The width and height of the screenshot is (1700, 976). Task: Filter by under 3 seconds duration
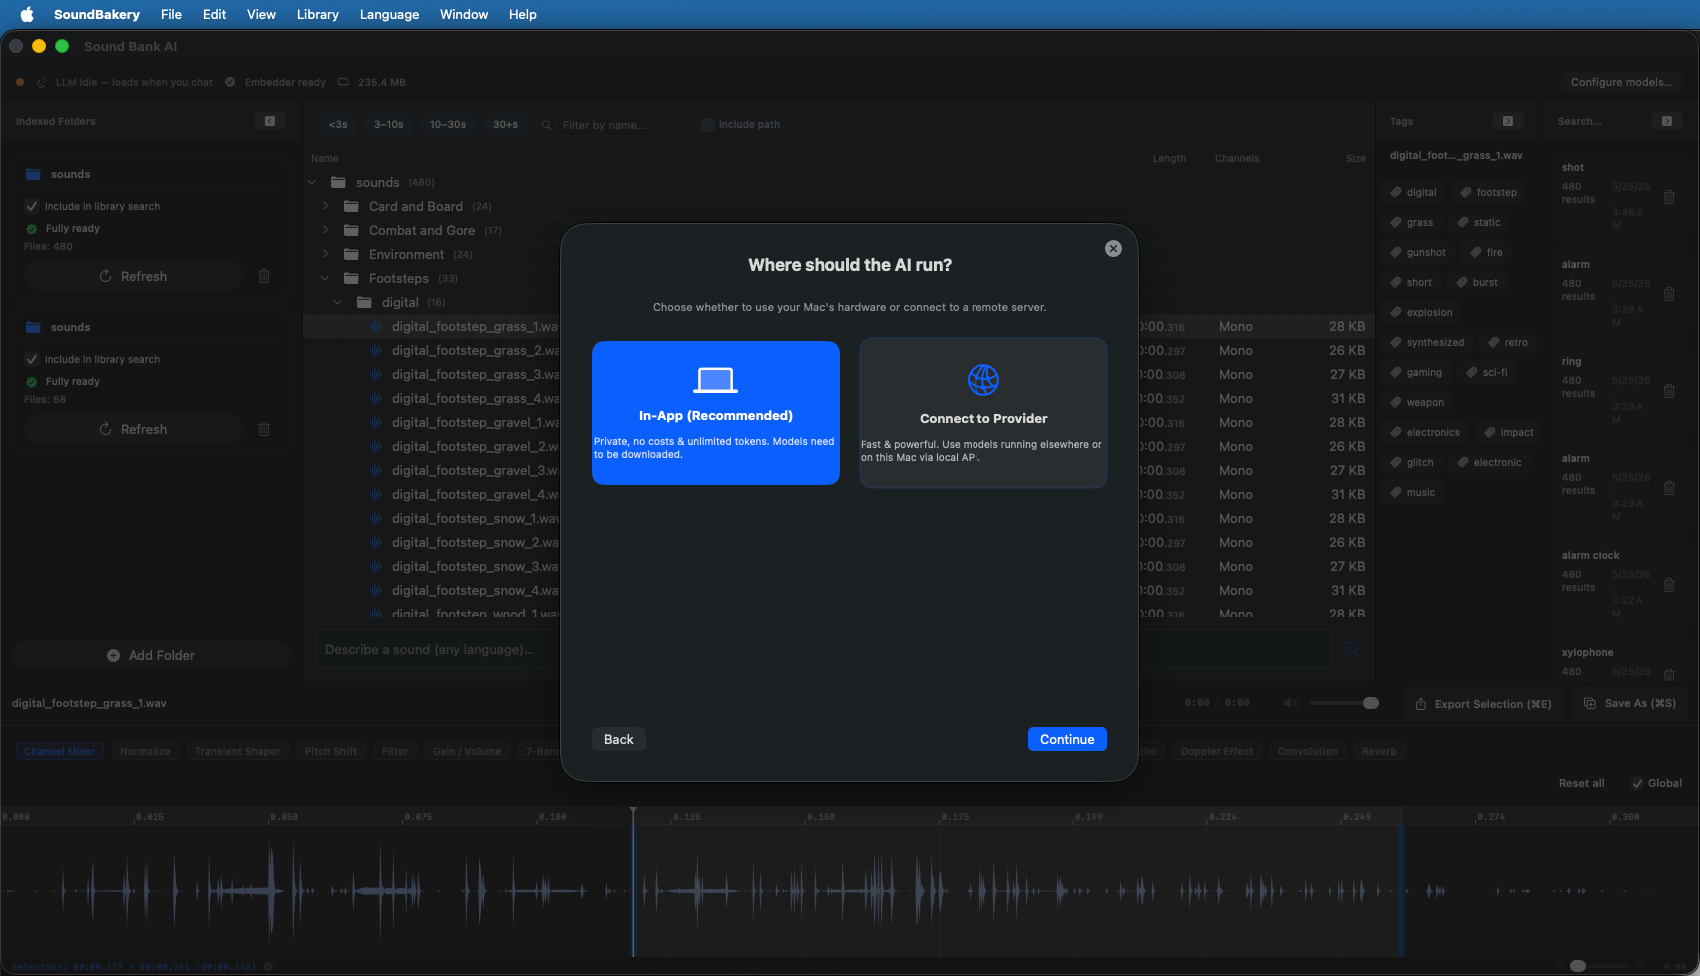click(338, 124)
